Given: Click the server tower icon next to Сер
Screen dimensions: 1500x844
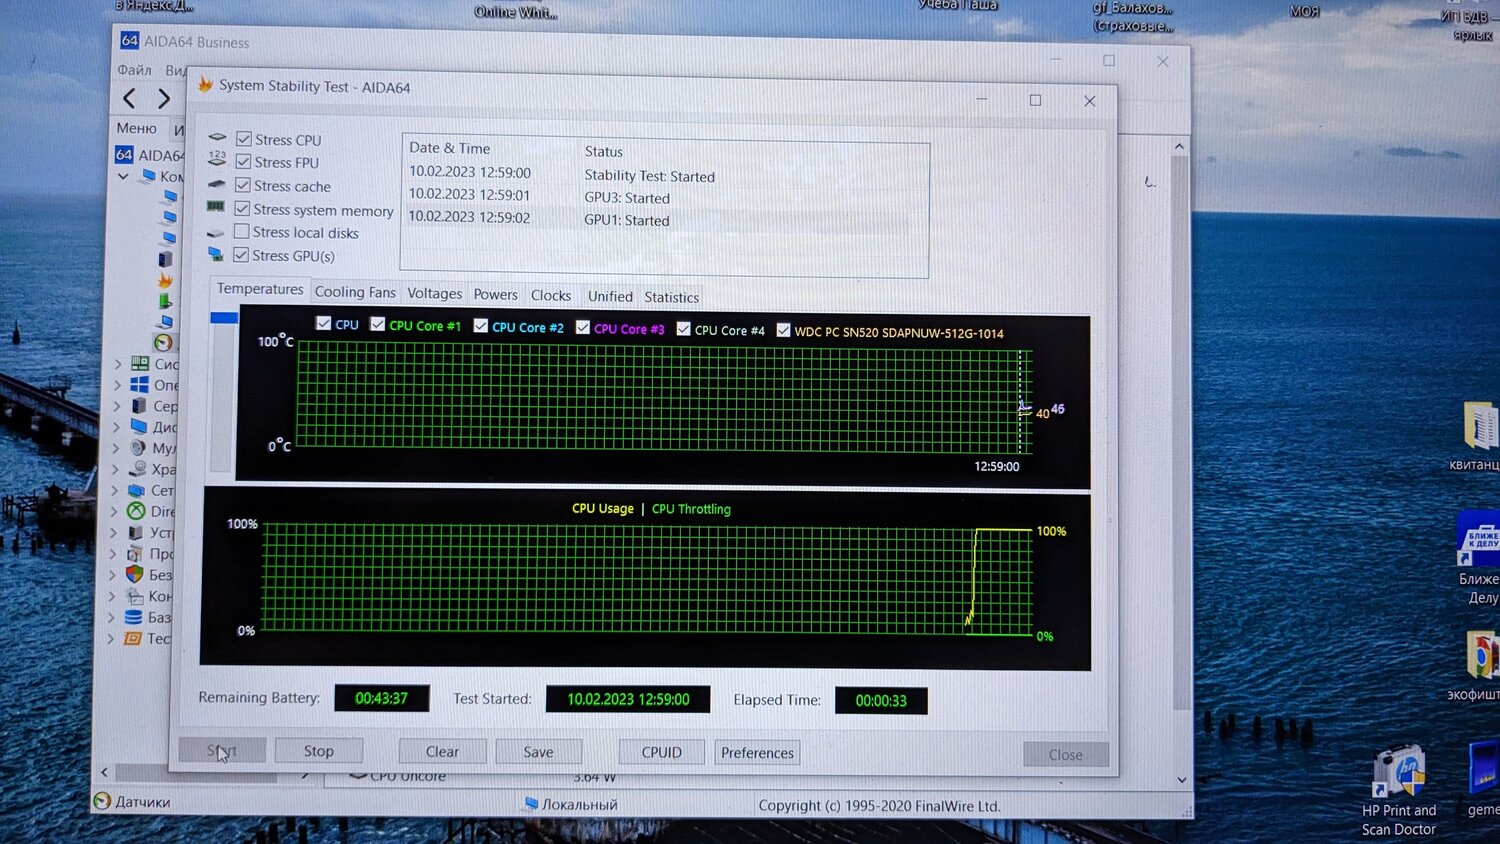Looking at the screenshot, I should pos(139,406).
